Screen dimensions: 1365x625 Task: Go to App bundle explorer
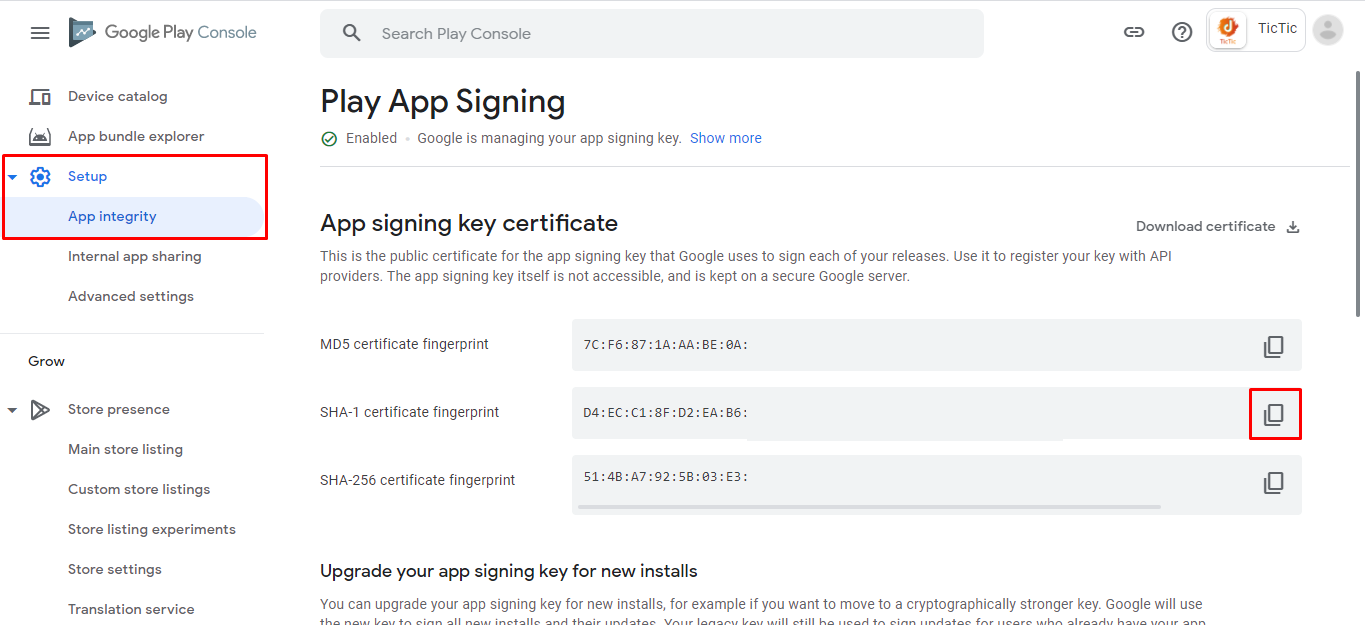click(135, 137)
